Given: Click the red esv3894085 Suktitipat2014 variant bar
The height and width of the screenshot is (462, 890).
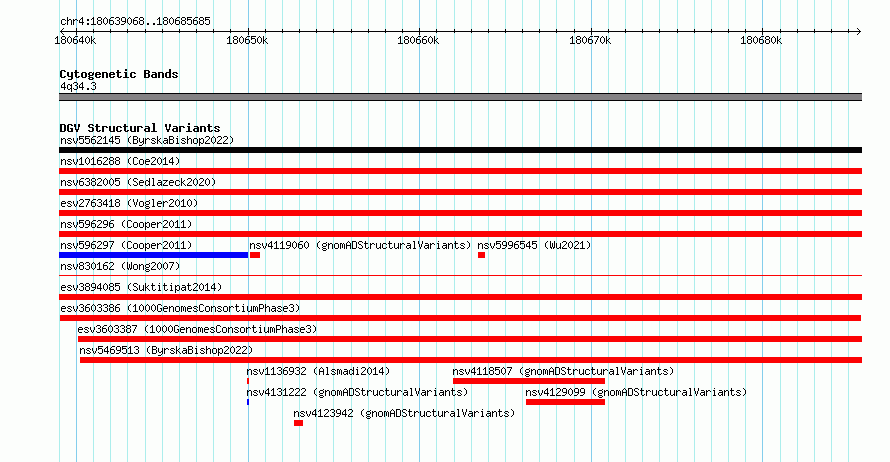Looking at the screenshot, I should 460,297.
